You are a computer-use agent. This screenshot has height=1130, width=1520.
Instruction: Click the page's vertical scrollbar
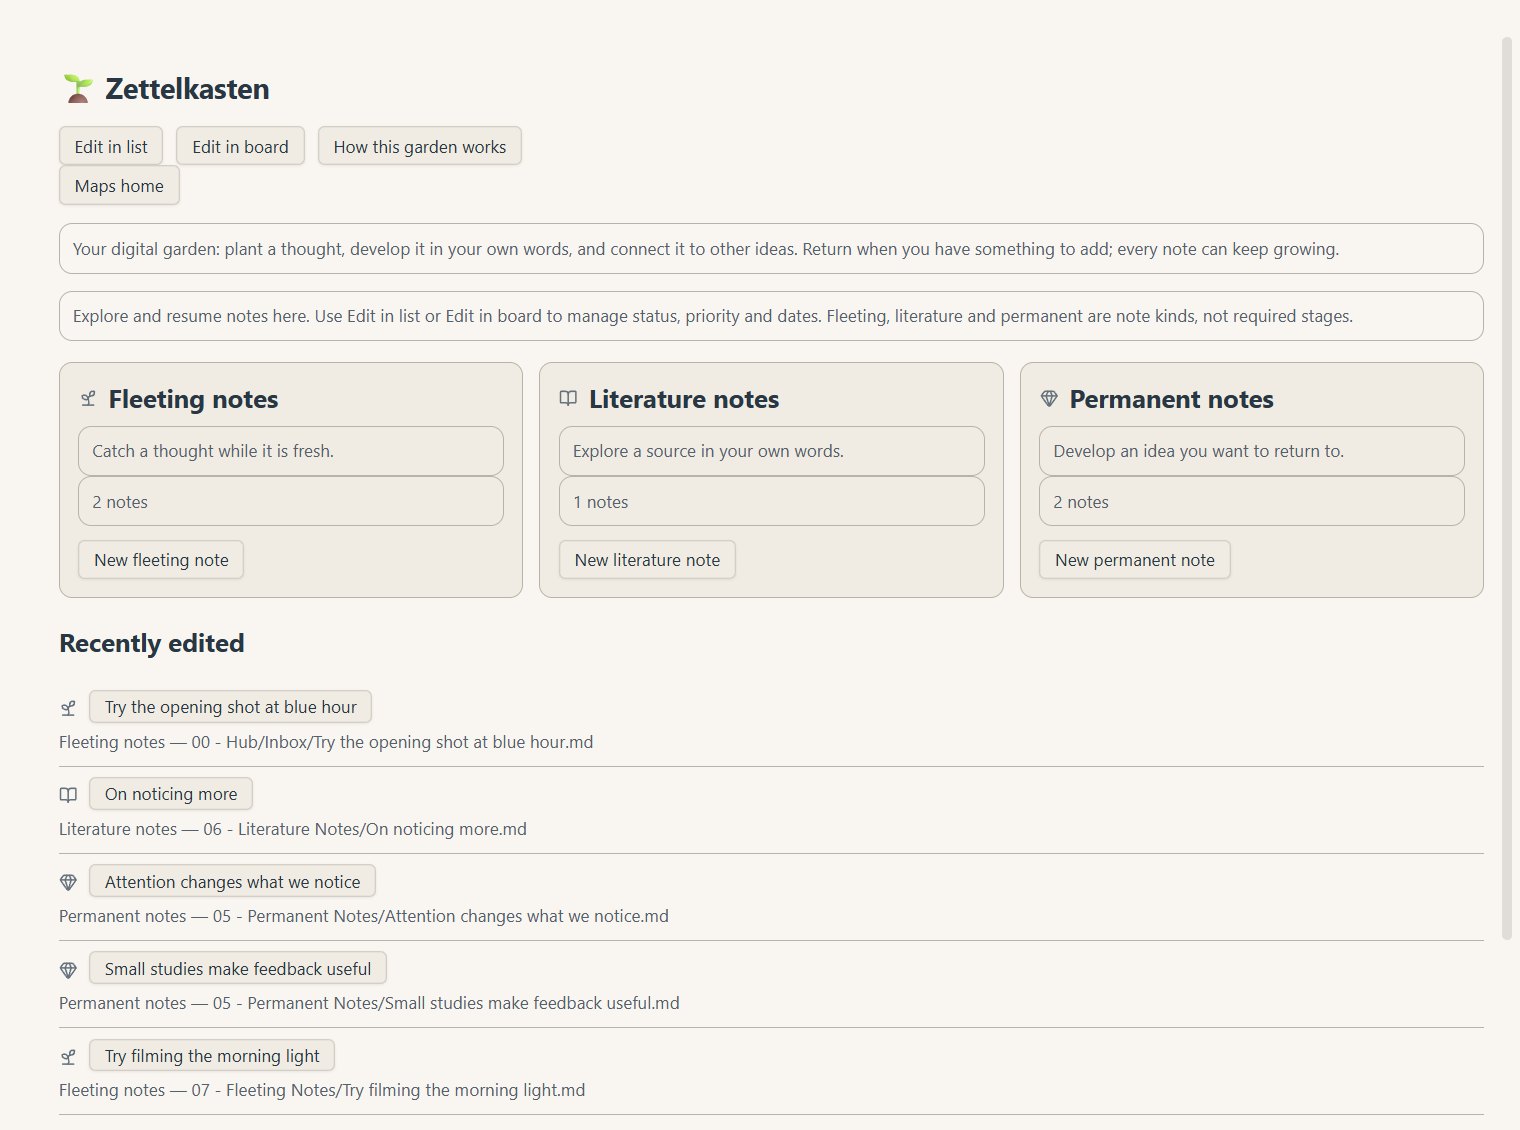point(1507,488)
